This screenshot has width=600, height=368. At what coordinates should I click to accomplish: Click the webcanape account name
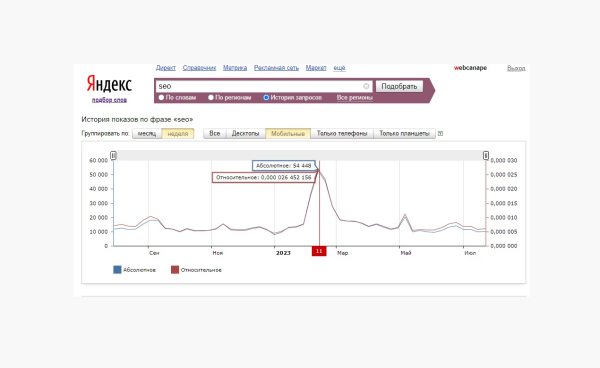click(470, 68)
